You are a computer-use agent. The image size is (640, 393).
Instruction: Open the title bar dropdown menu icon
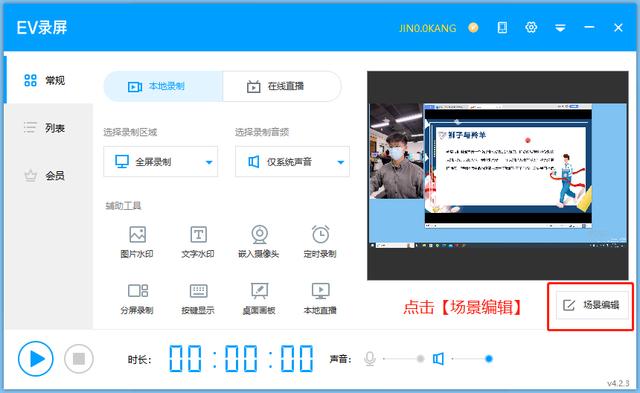[560, 28]
